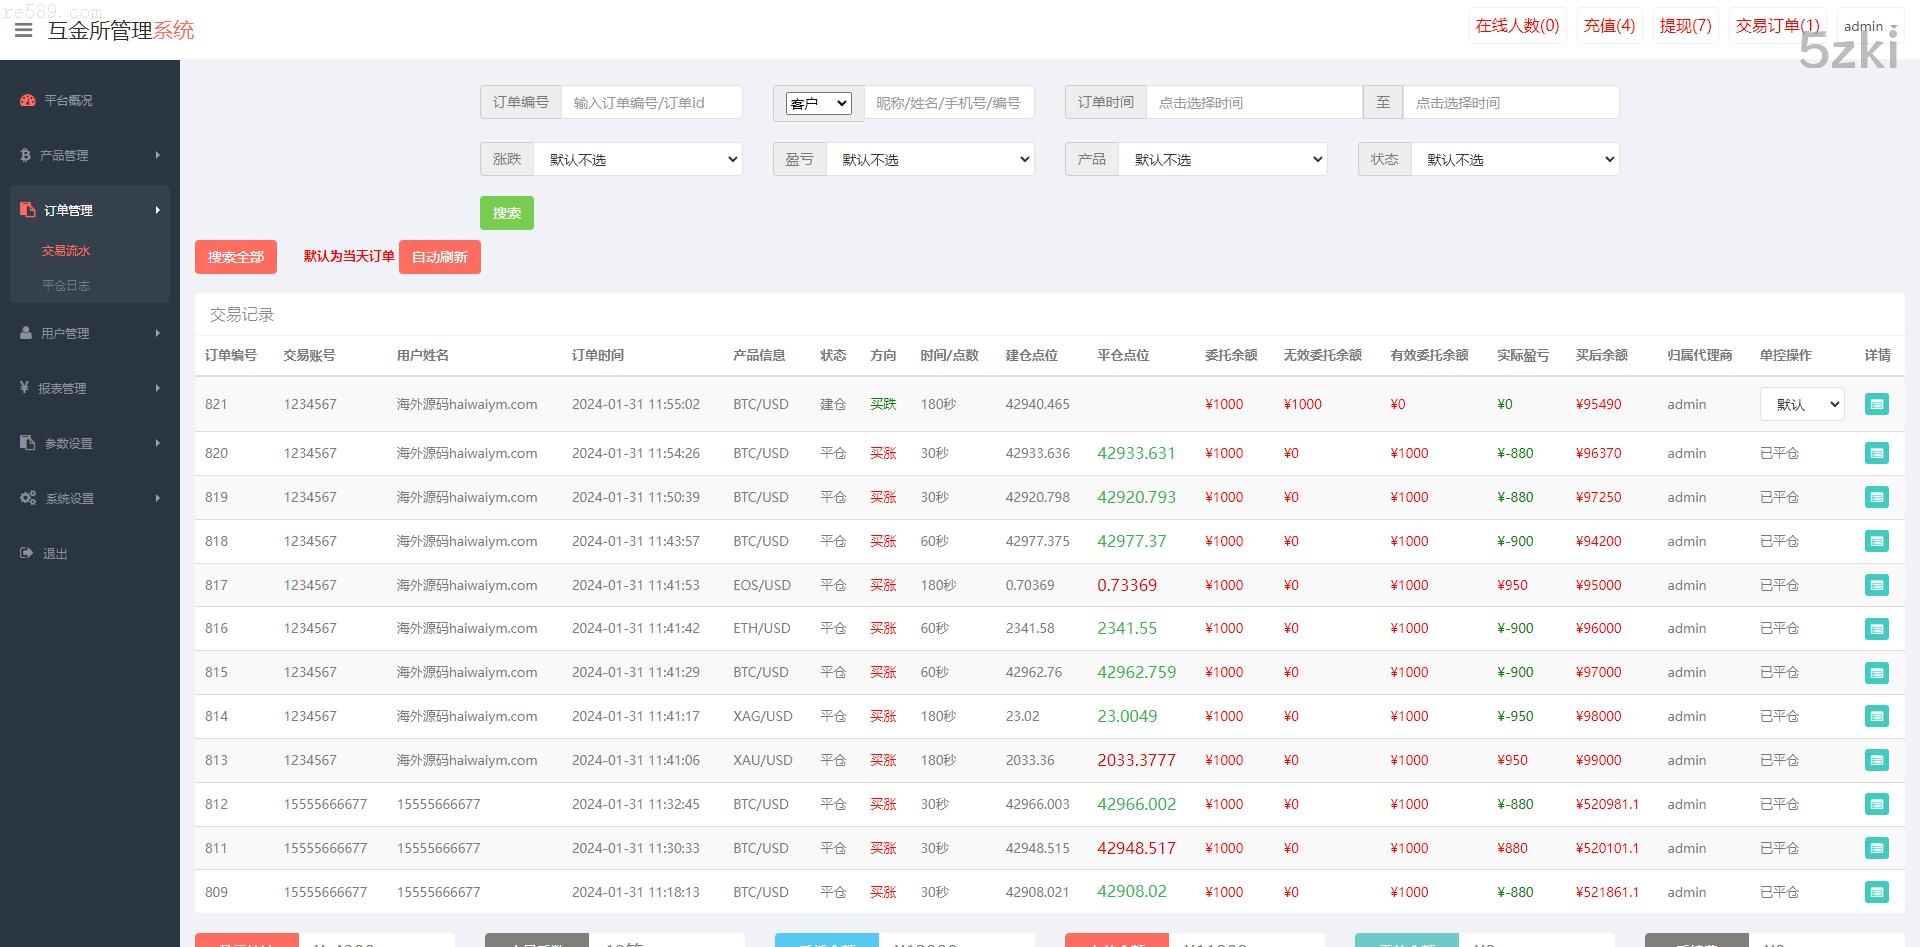Screen dimensions: 1920x947
Task: Open the 客户 type selector dropdown
Action: click(x=818, y=103)
